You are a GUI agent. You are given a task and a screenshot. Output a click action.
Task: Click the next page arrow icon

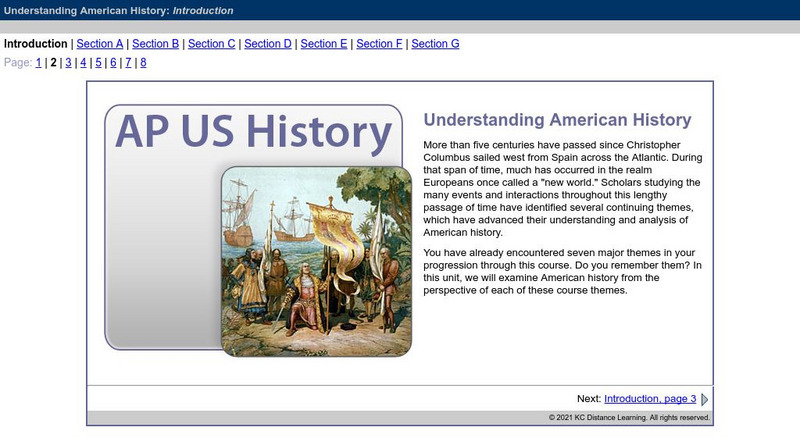coord(705,399)
